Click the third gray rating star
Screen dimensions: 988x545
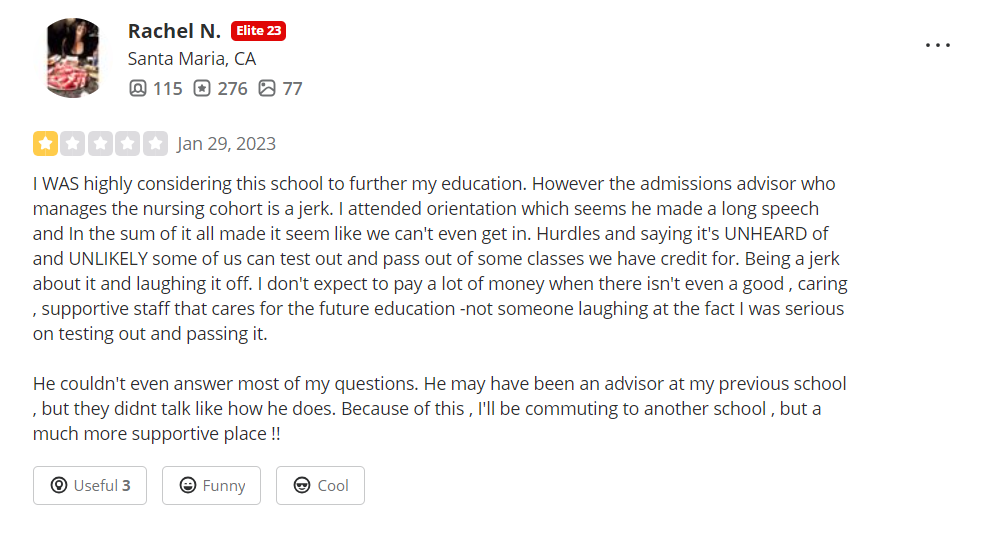click(100, 144)
